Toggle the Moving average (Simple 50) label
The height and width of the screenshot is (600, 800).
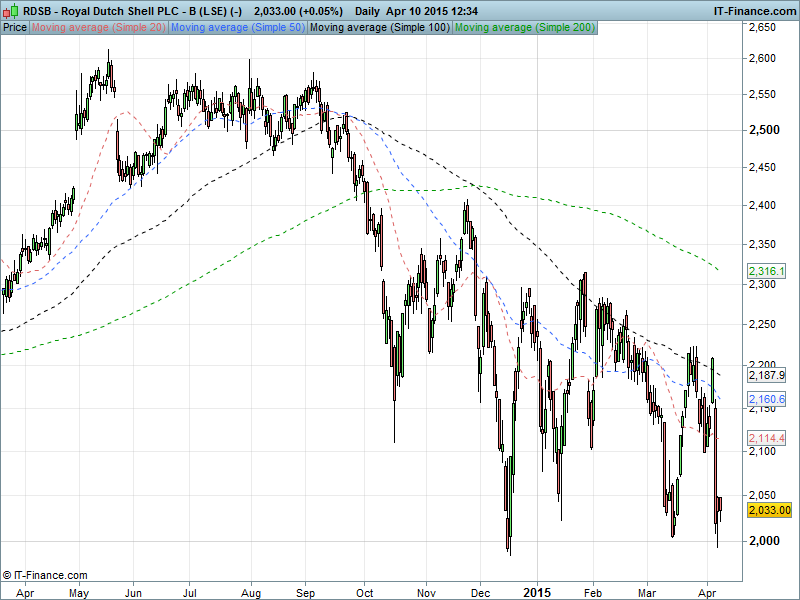point(237,27)
